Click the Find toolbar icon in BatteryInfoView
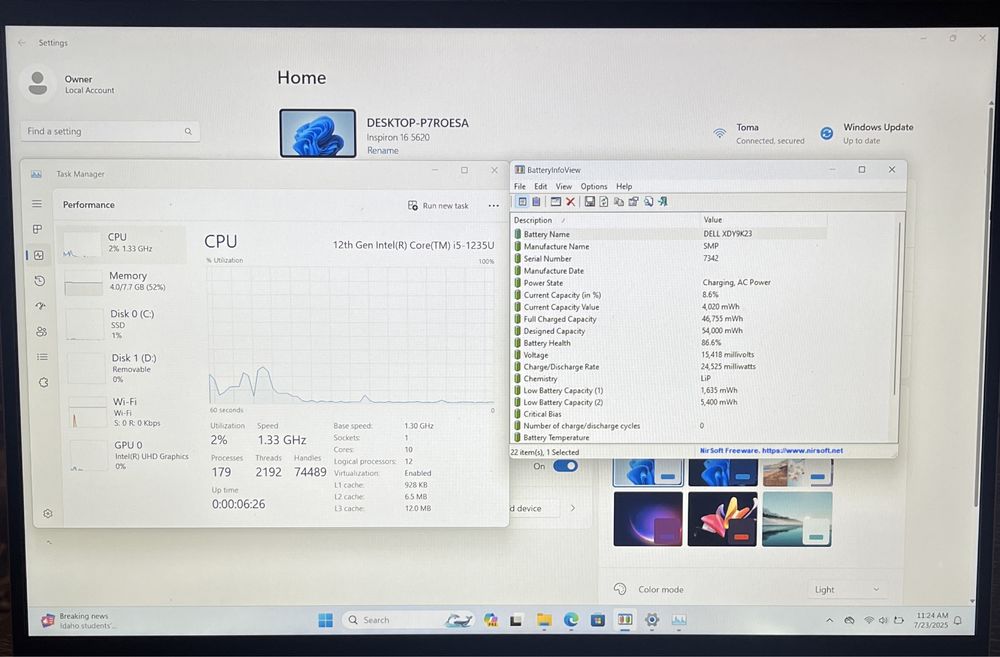This screenshot has height=657, width=1000. (x=649, y=202)
